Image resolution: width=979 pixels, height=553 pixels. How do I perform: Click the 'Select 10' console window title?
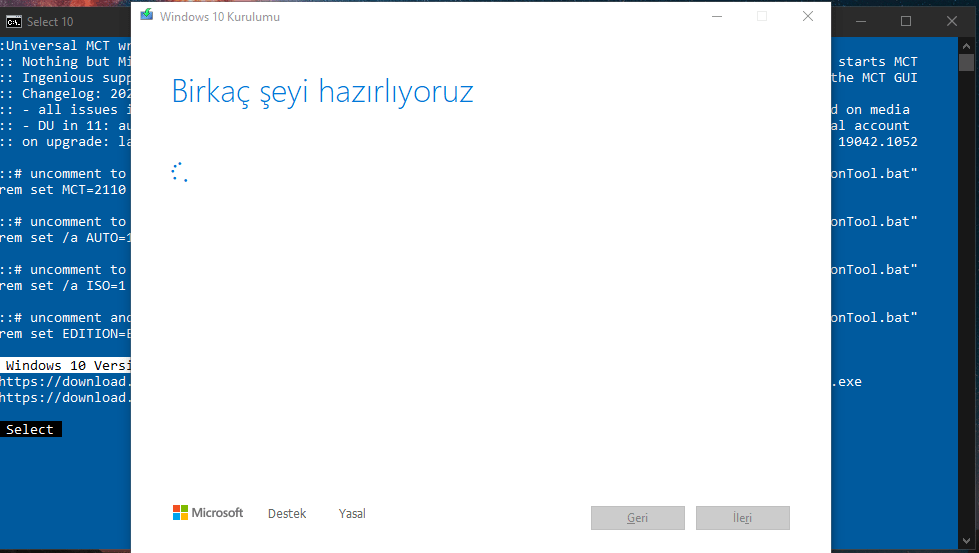[50, 22]
